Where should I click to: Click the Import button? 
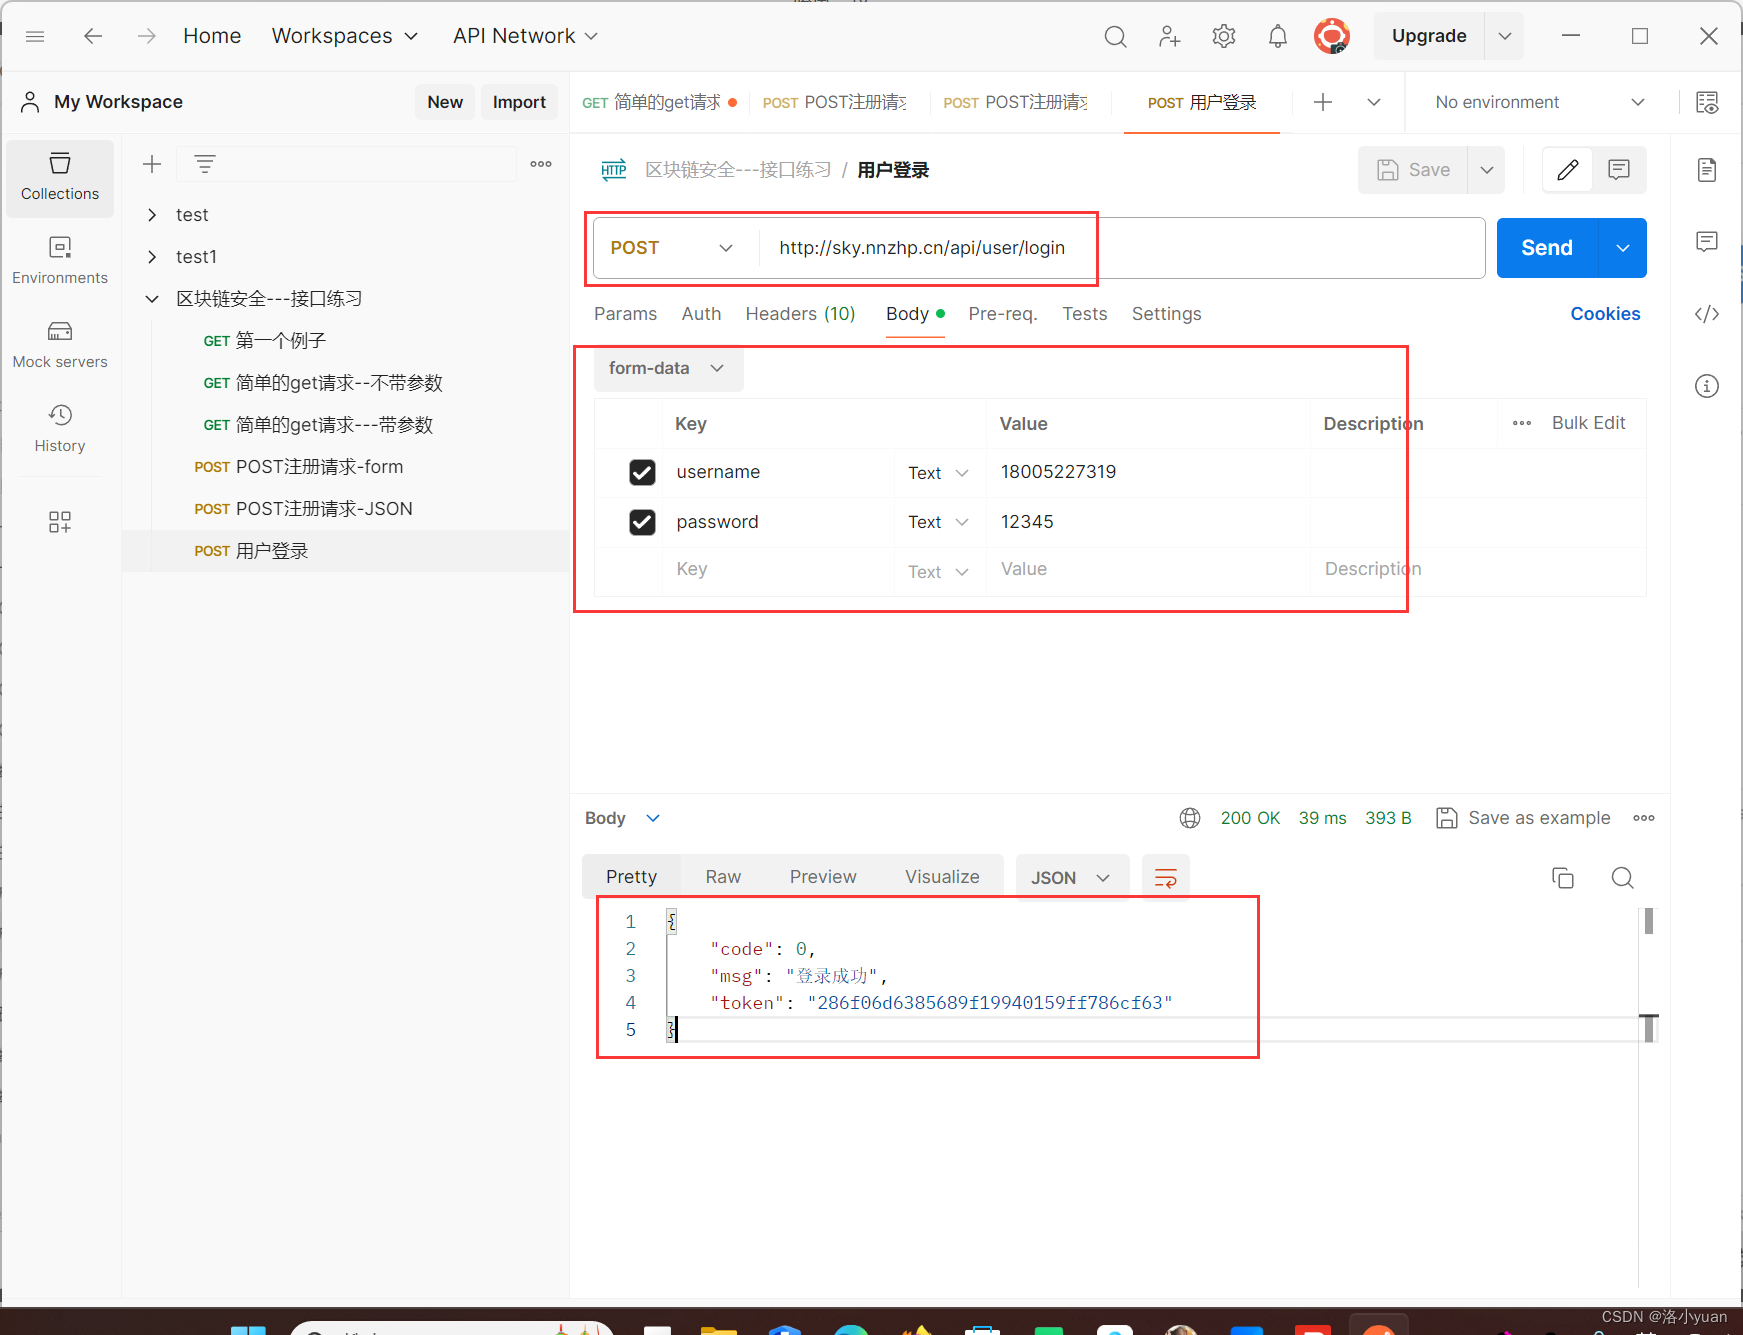pos(519,102)
